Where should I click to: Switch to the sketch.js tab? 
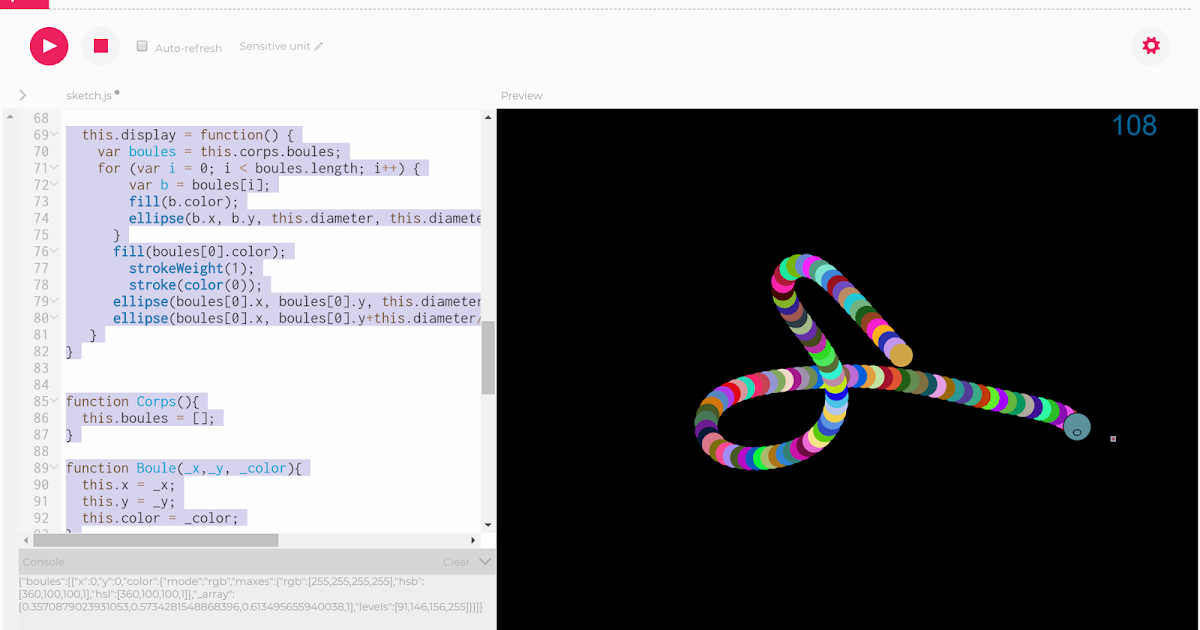(x=88, y=95)
